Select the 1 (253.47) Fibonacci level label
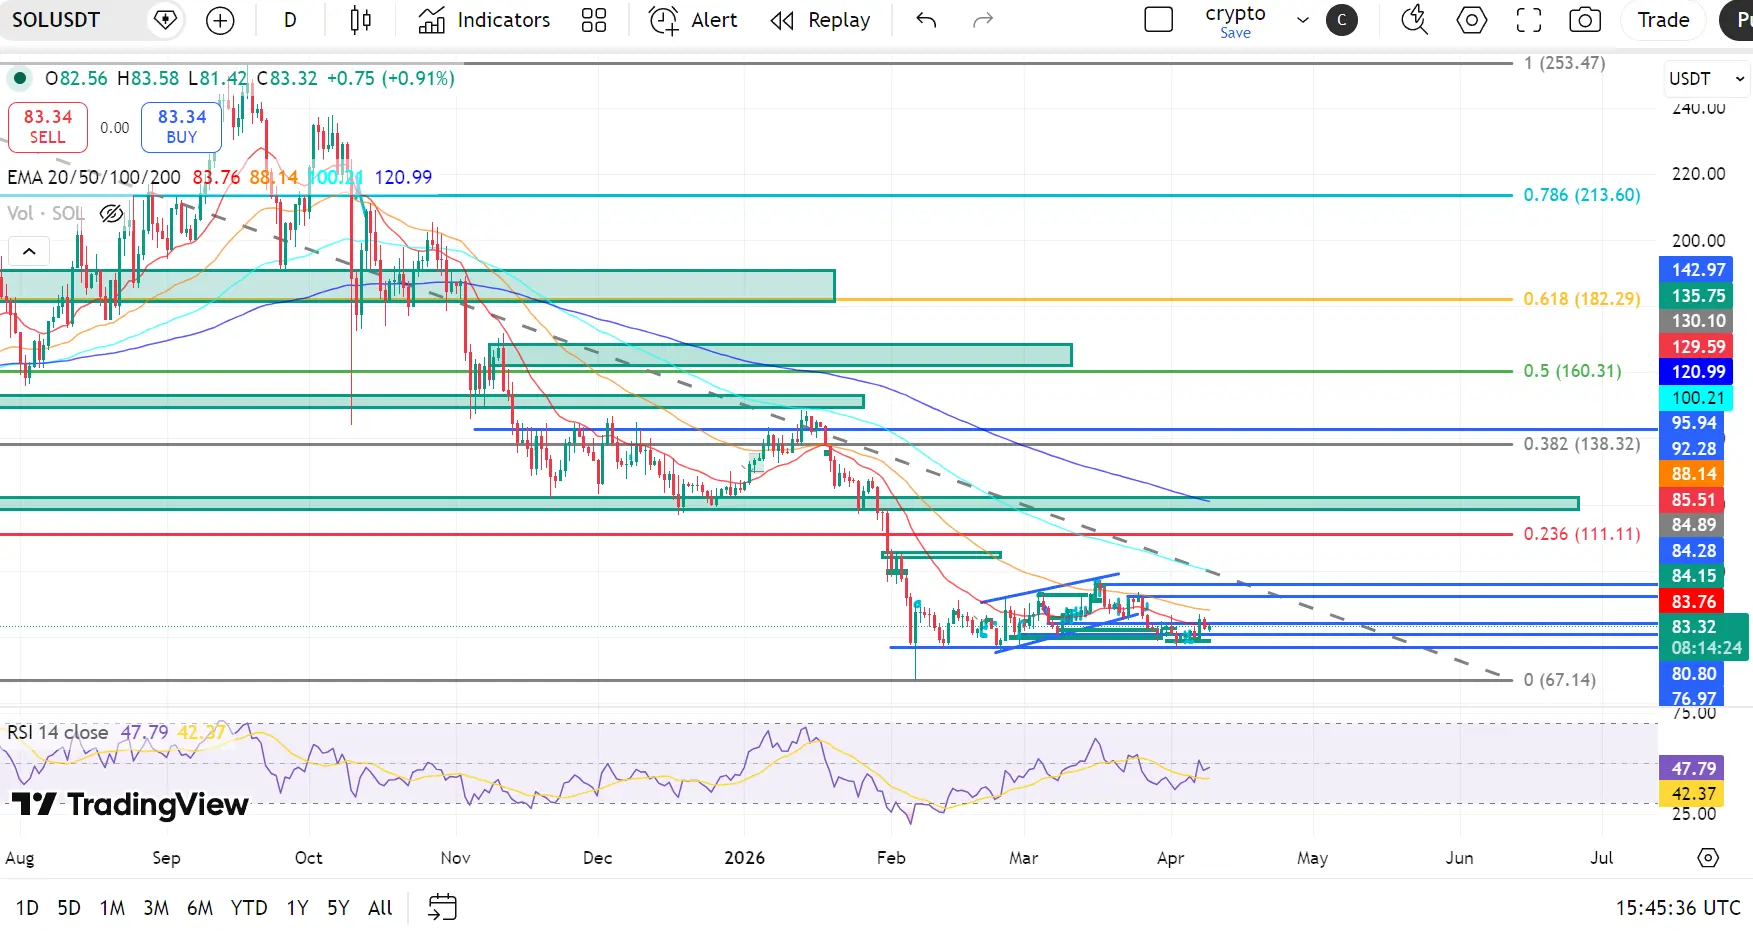 pos(1565,63)
